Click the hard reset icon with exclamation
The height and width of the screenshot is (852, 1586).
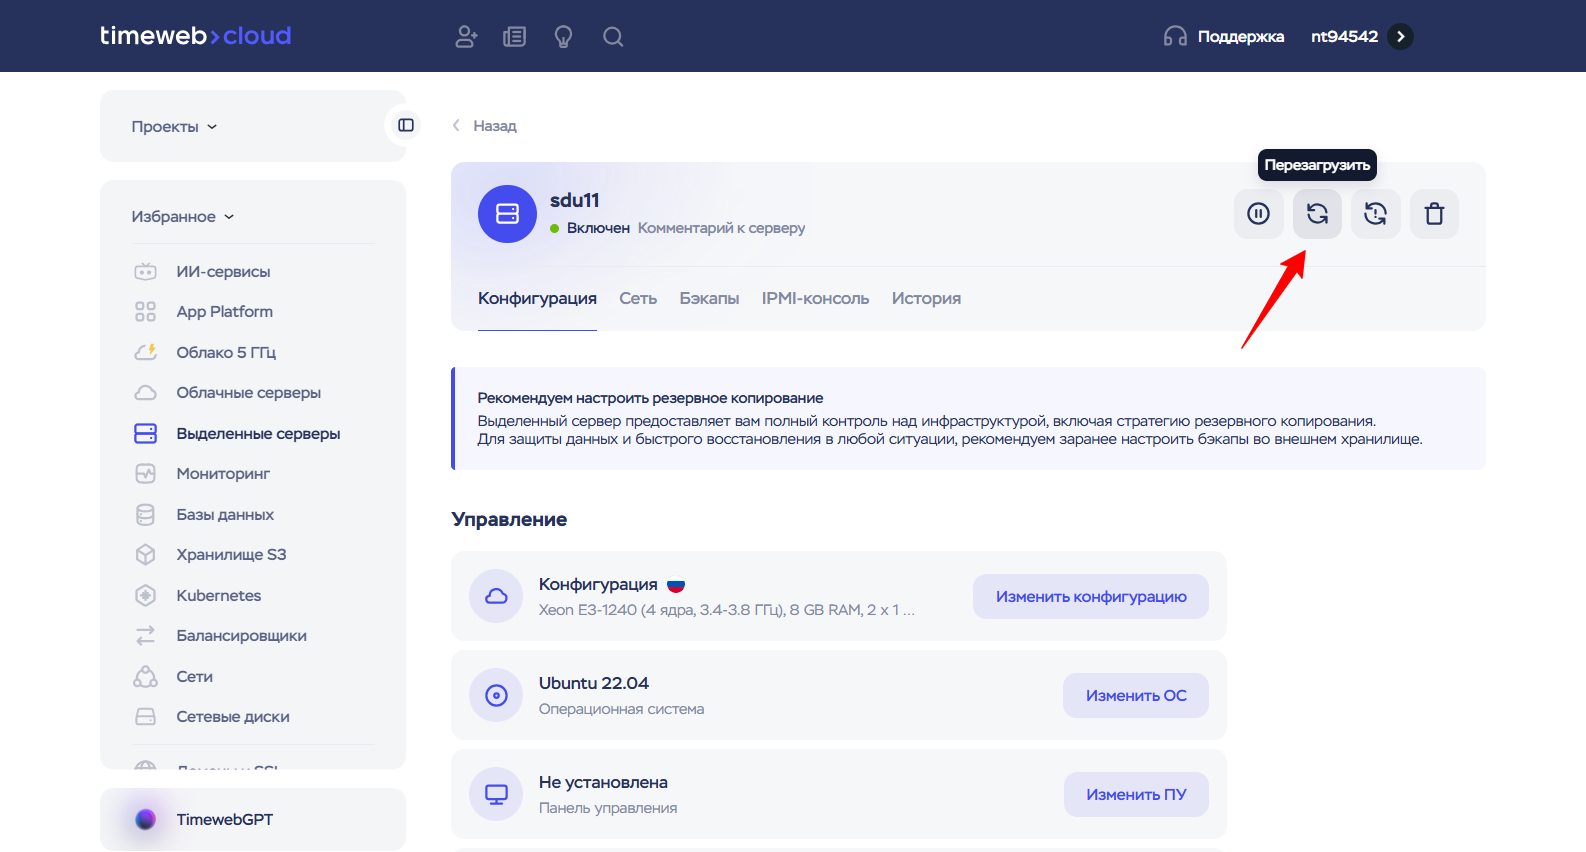[x=1376, y=214]
